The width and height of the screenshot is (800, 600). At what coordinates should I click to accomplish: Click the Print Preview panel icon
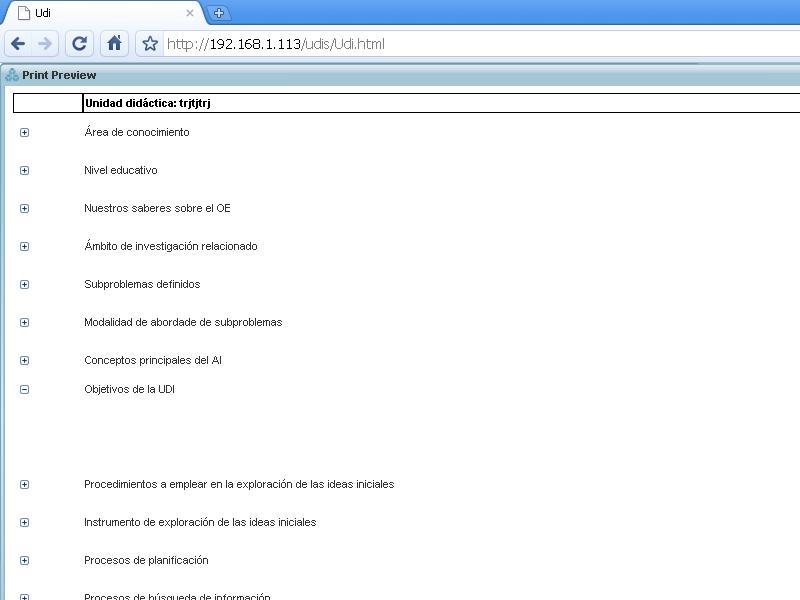click(x=12, y=75)
